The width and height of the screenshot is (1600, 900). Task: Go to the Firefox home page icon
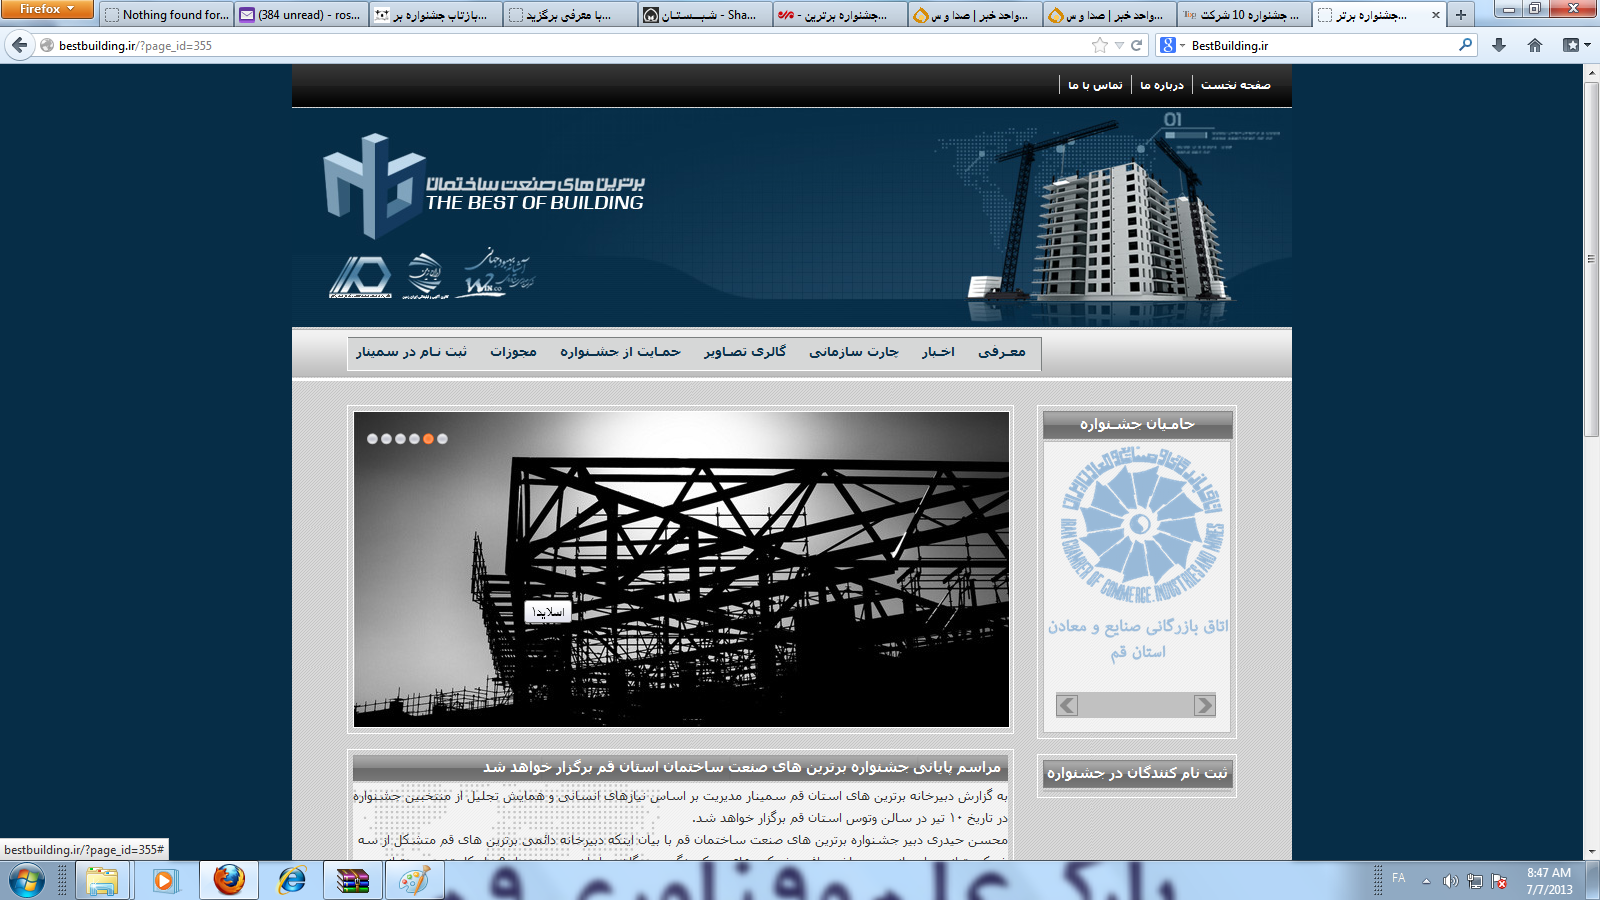point(1535,45)
